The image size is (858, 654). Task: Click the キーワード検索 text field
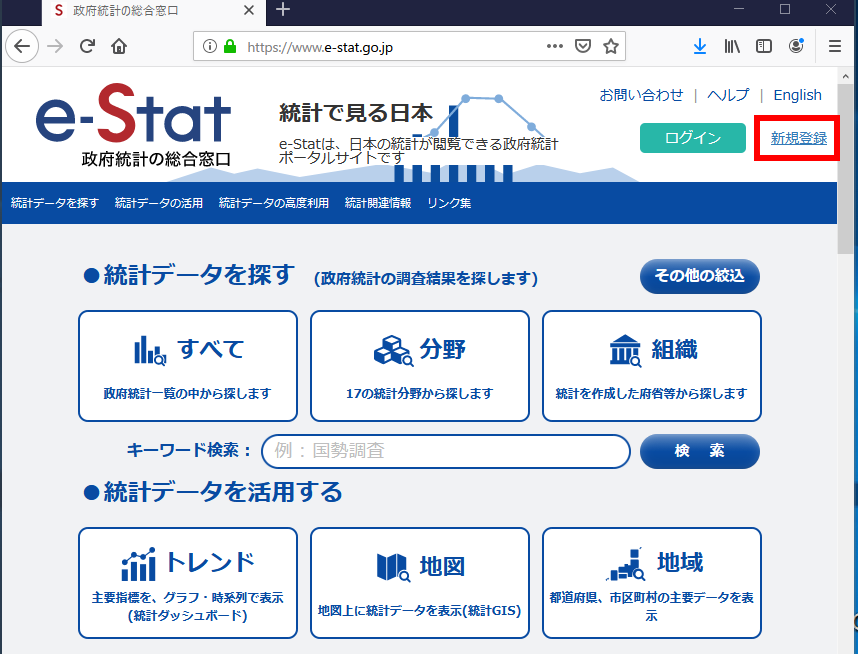coord(446,452)
